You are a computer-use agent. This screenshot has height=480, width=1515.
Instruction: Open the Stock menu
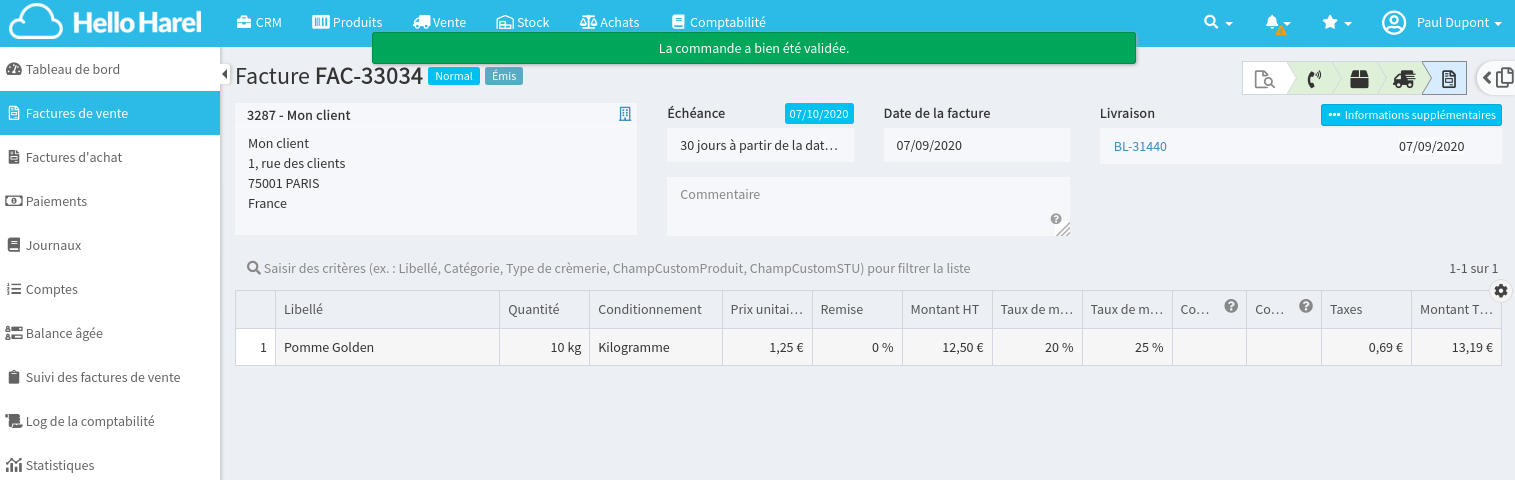[x=522, y=22]
